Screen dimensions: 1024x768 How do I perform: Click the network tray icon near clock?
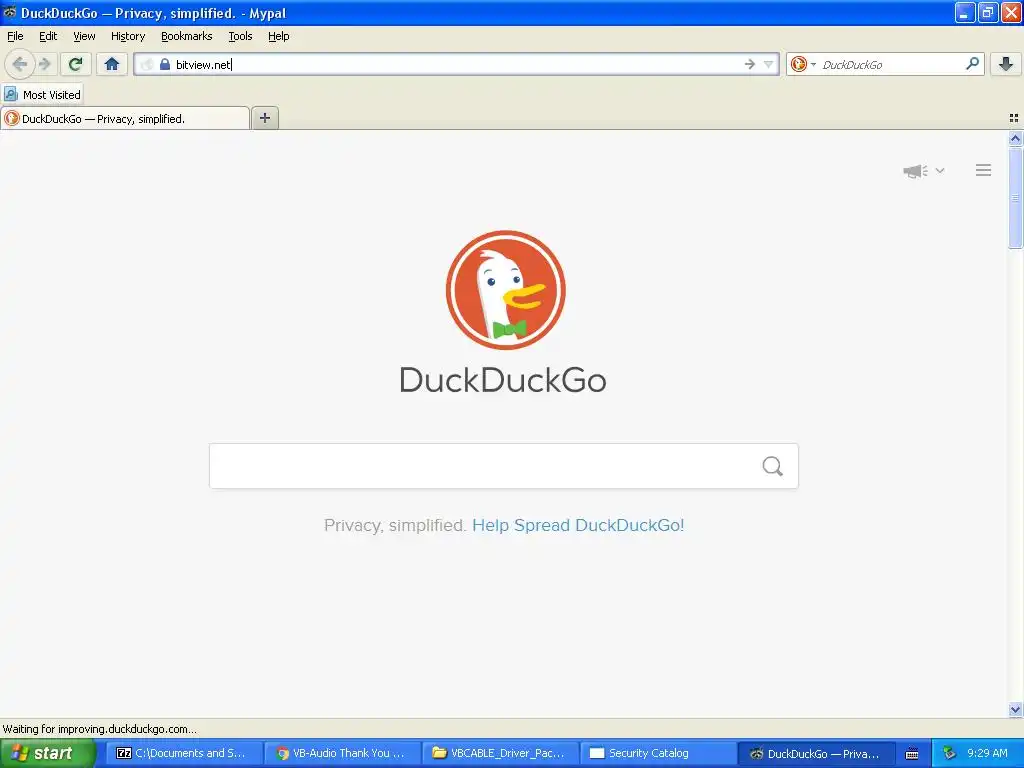tap(949, 753)
